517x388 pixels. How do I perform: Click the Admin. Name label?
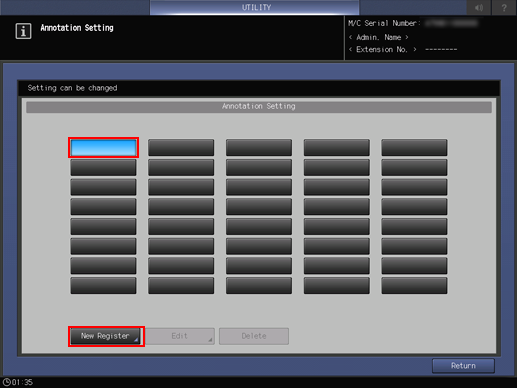point(379,37)
